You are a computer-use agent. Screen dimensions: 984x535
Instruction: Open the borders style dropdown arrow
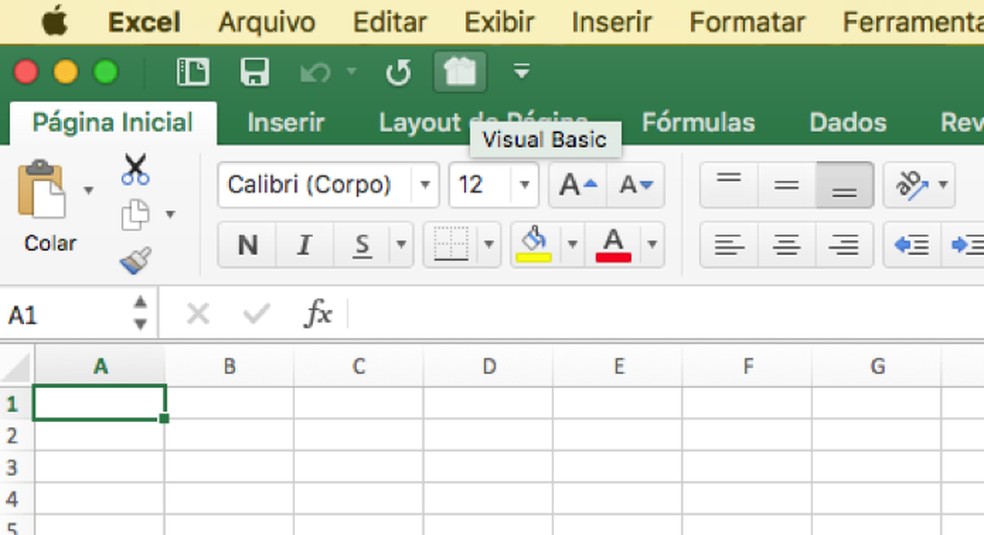tap(490, 245)
